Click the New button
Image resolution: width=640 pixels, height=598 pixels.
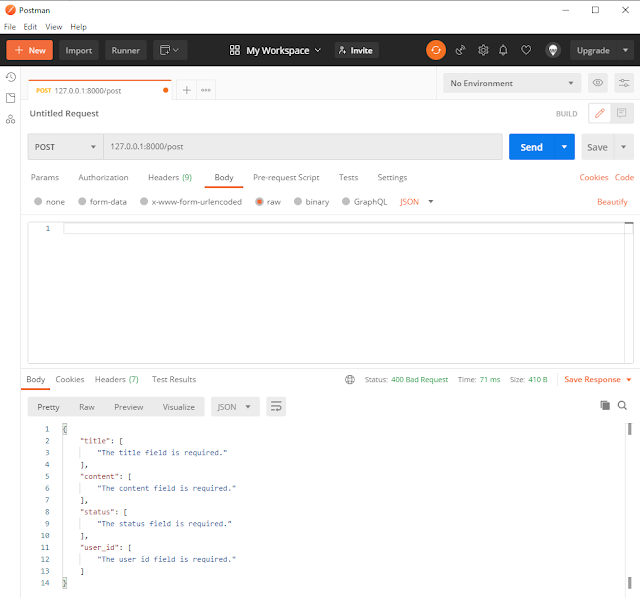tap(29, 50)
